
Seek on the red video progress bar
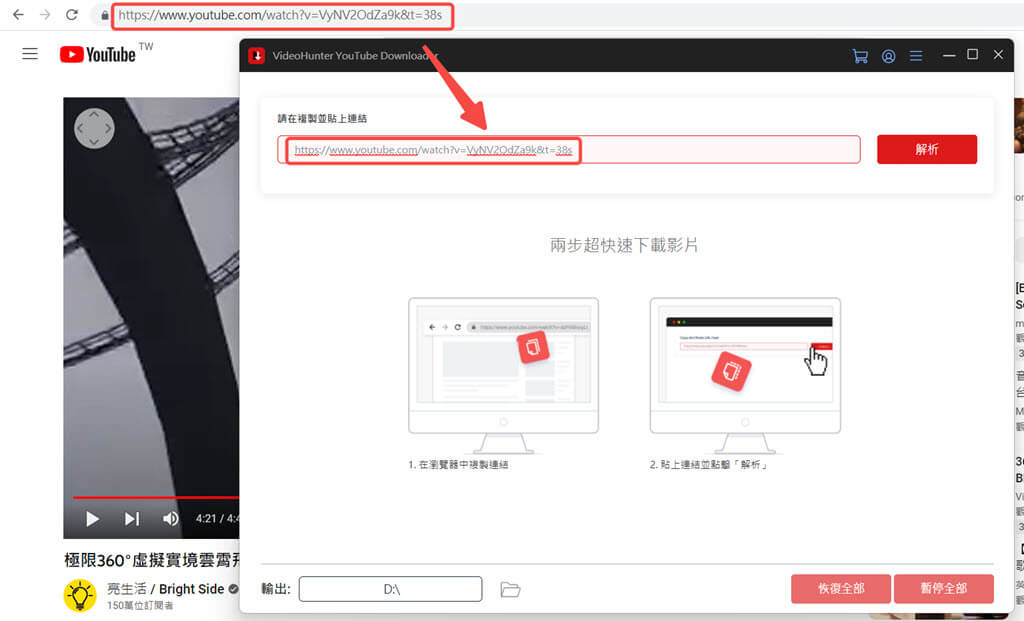[x=155, y=498]
